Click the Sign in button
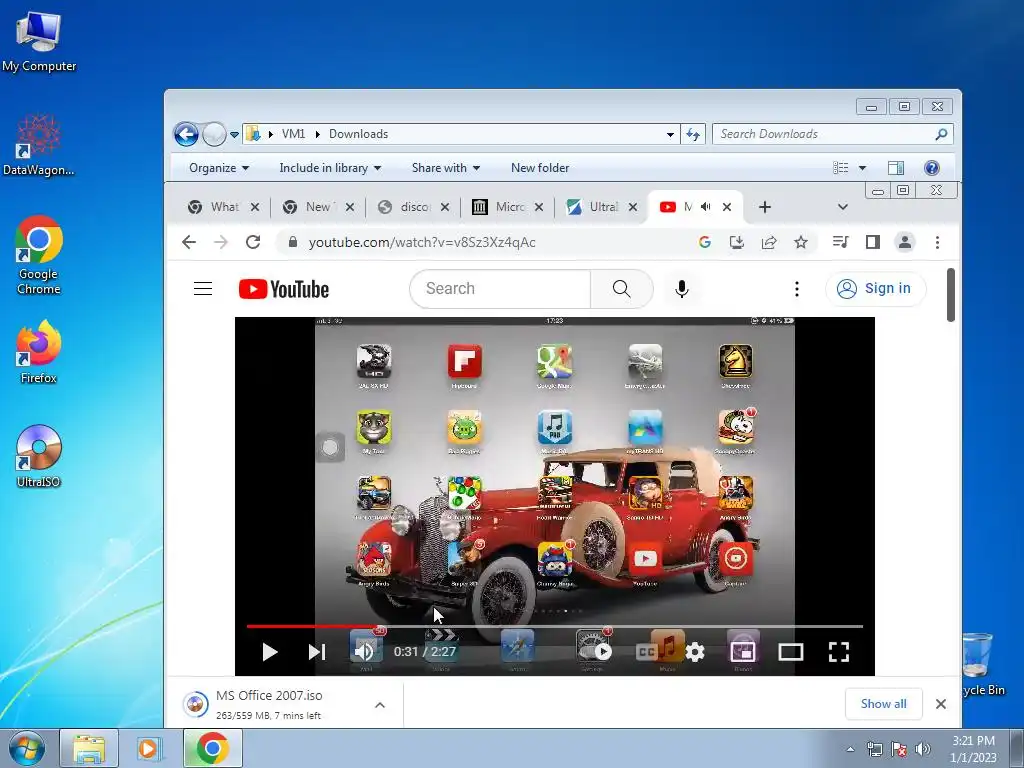 [x=875, y=289]
